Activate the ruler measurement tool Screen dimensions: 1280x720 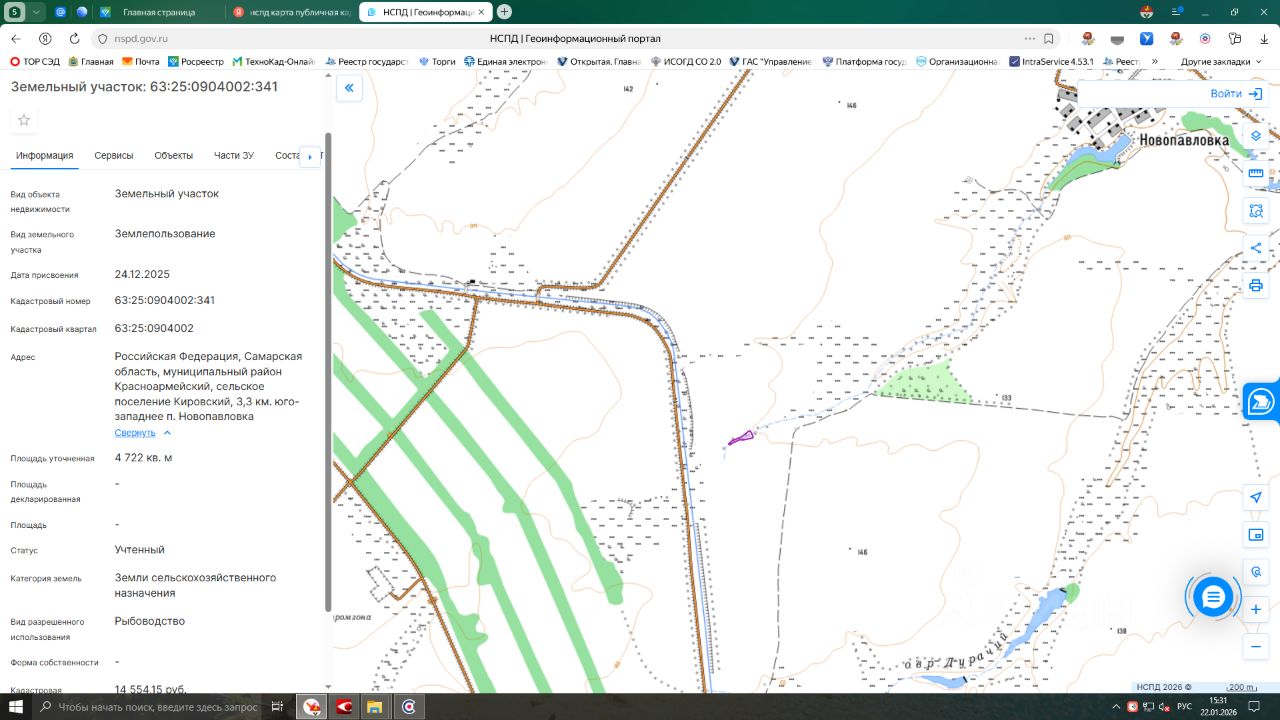1256,173
